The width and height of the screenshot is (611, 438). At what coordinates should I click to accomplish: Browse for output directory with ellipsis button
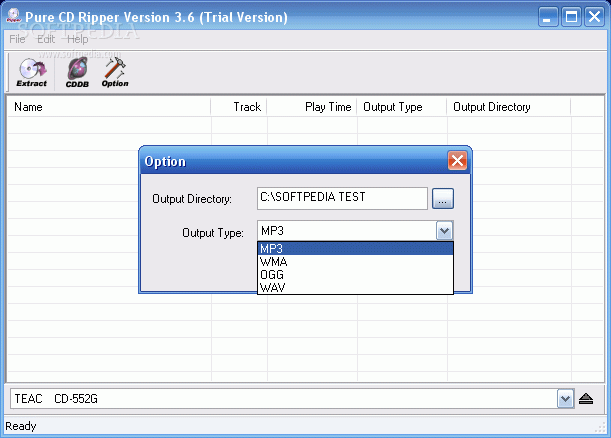(x=443, y=198)
